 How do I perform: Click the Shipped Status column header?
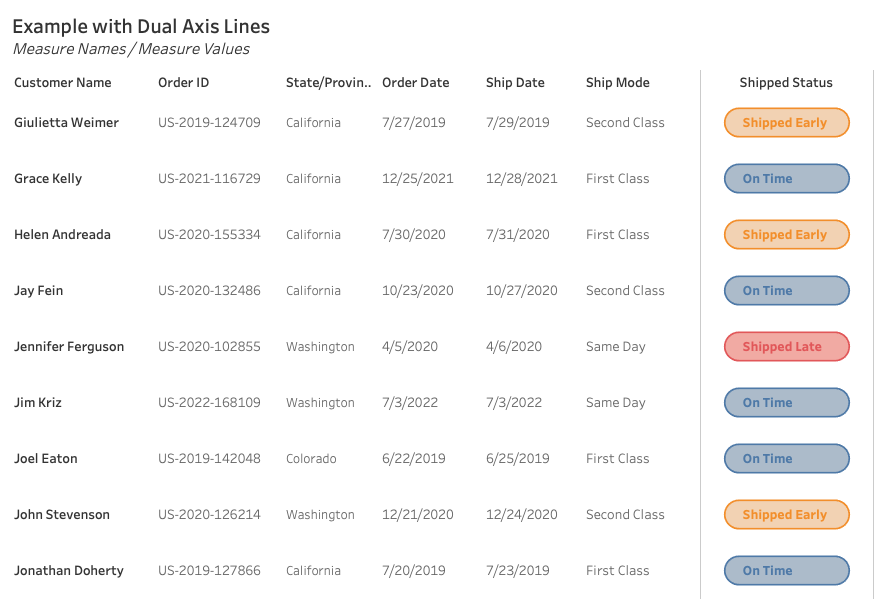(x=786, y=83)
